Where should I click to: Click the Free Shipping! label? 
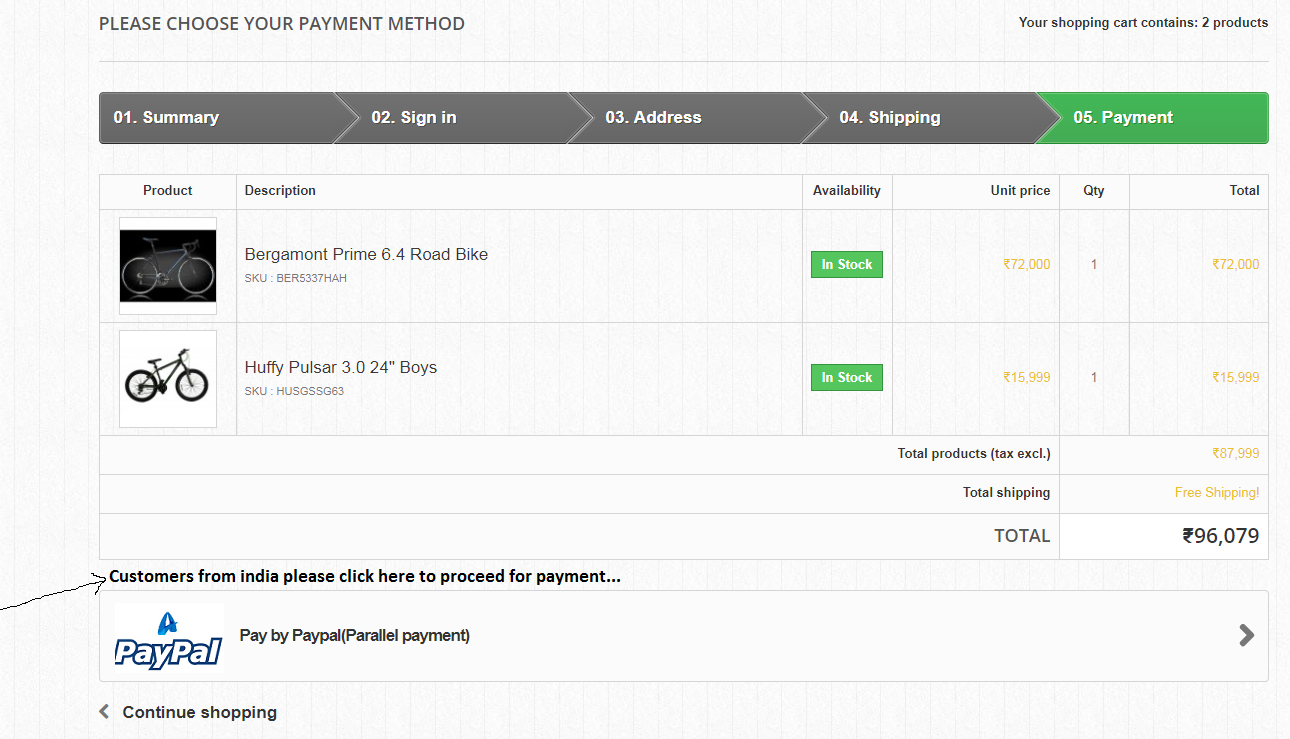point(1217,492)
